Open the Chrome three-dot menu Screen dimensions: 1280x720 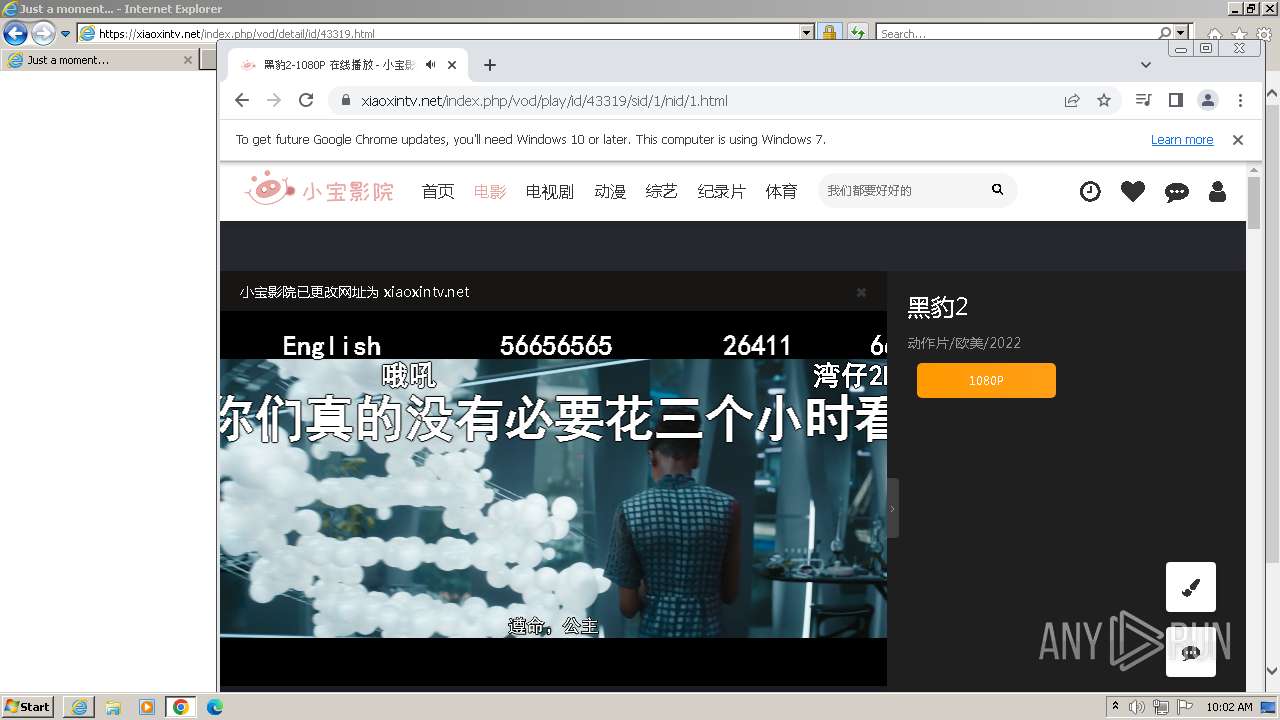(x=1240, y=100)
